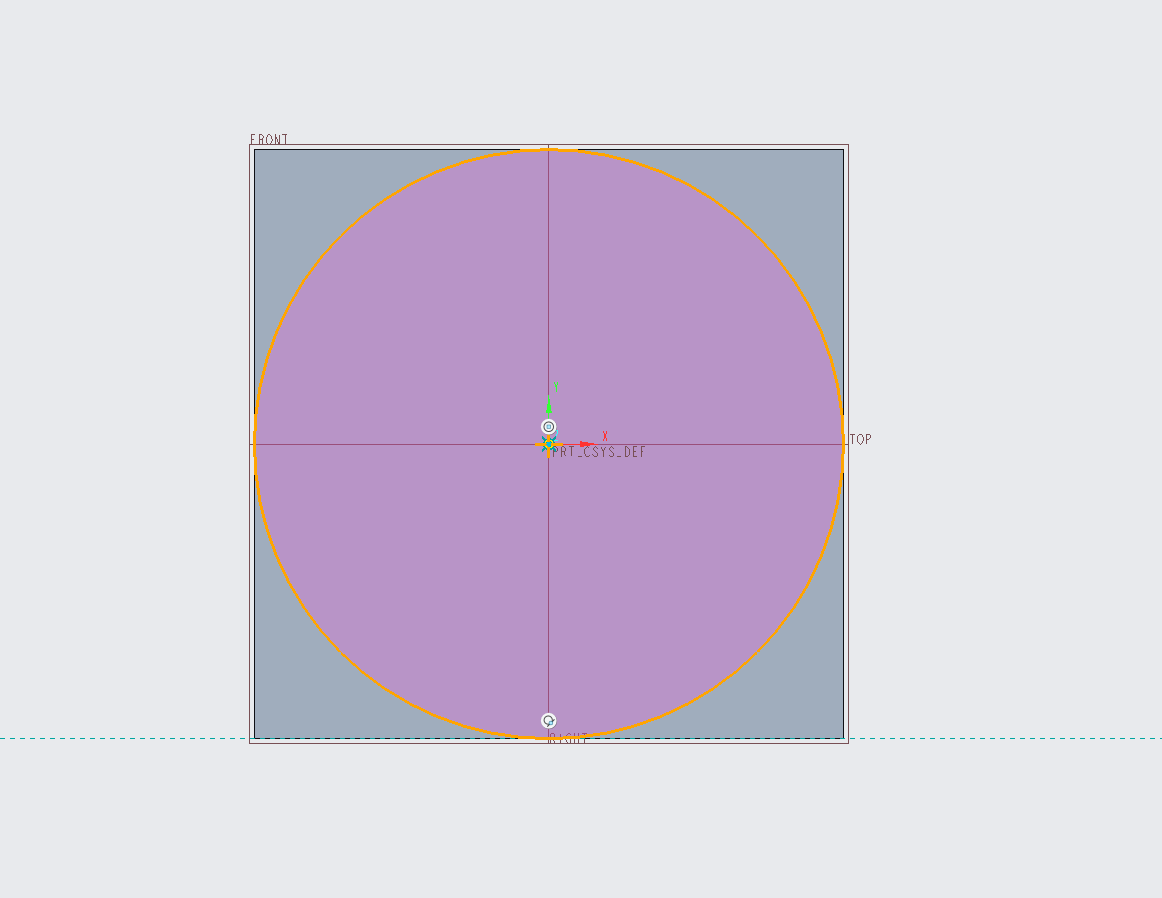Select the FRONT datum plane label
This screenshot has height=898, width=1162.
(269, 139)
